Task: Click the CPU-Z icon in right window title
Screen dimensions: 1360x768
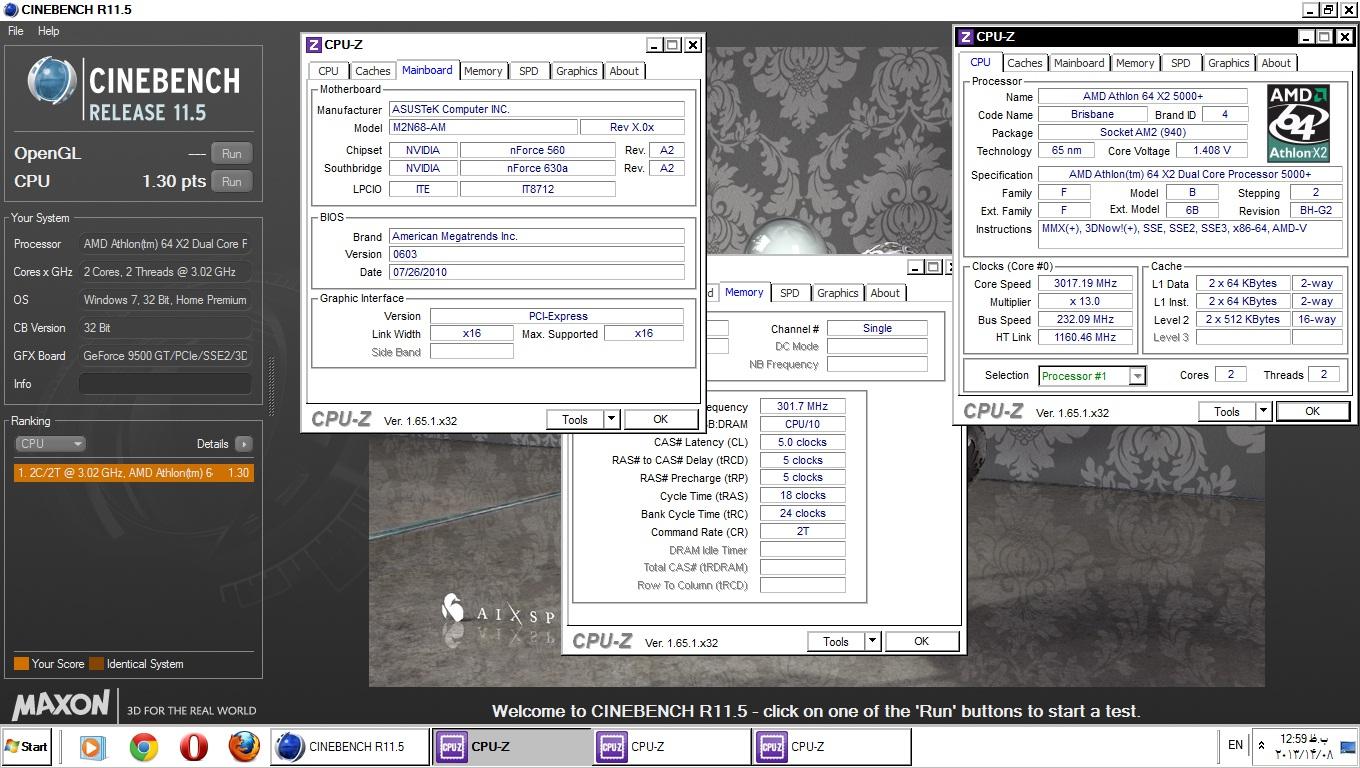Action: pyautogui.click(x=966, y=37)
